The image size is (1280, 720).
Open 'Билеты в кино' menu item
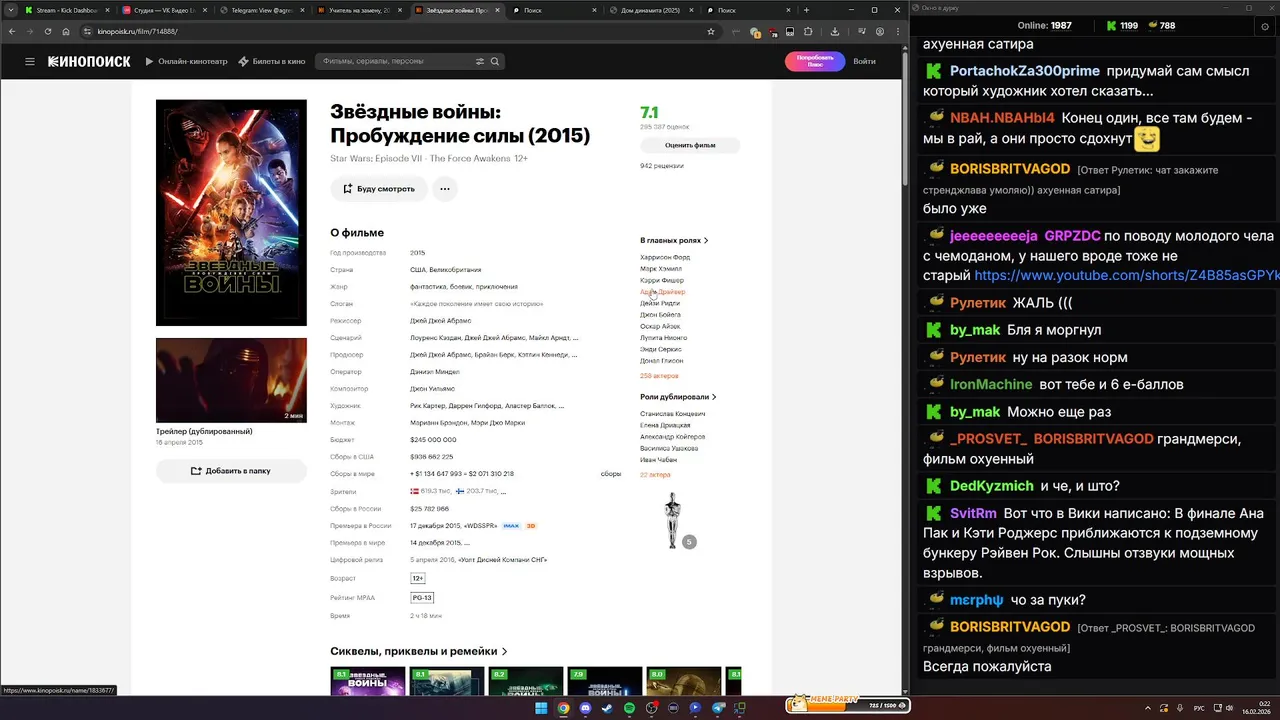tap(272, 61)
